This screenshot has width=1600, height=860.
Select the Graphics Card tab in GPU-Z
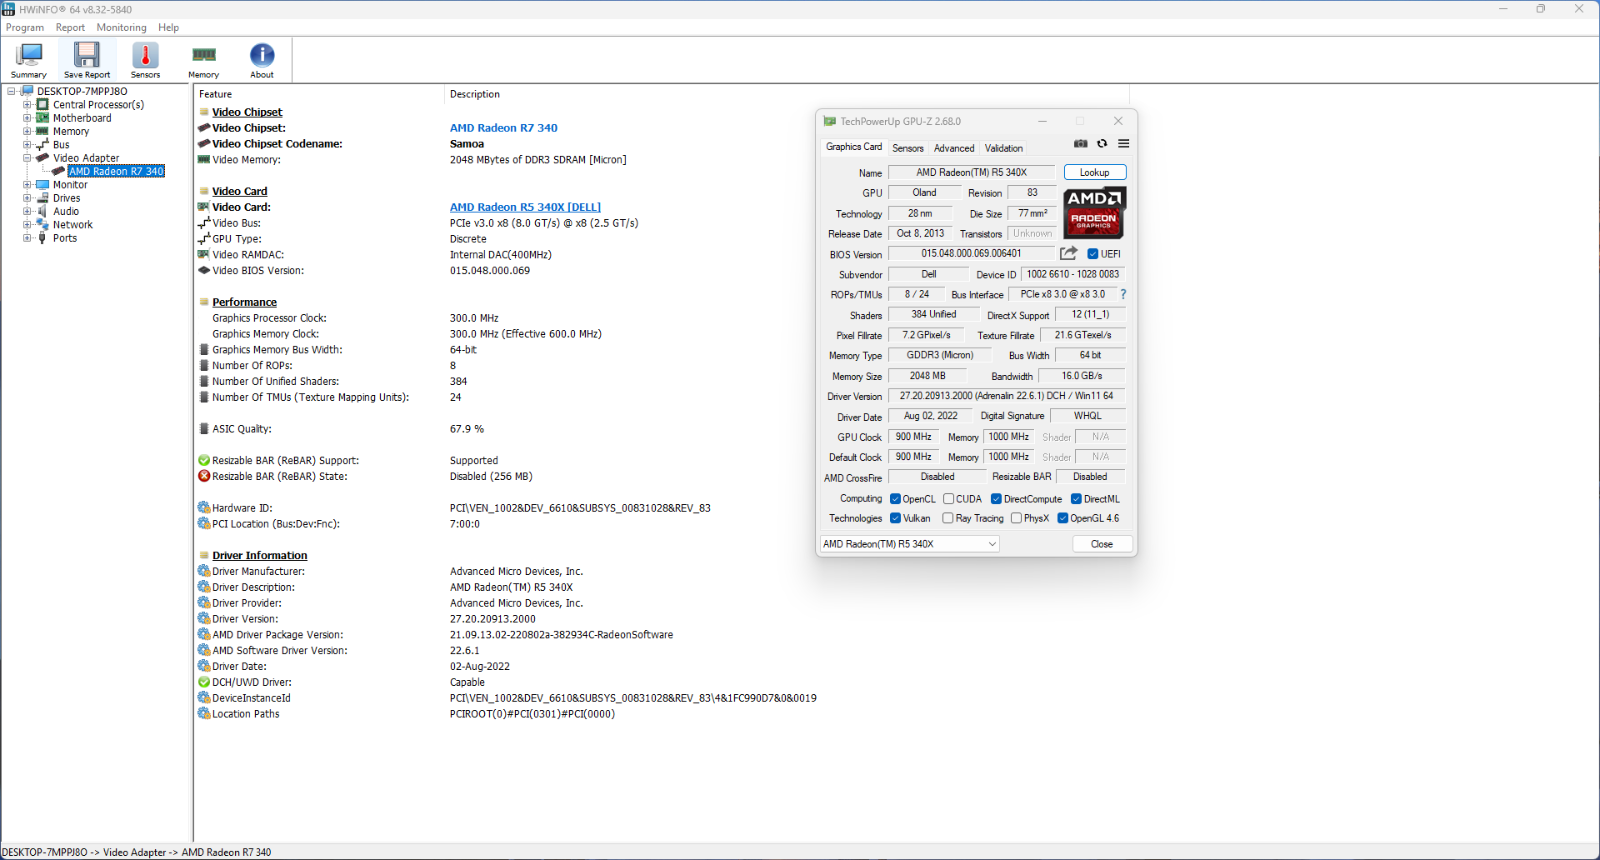tap(854, 147)
